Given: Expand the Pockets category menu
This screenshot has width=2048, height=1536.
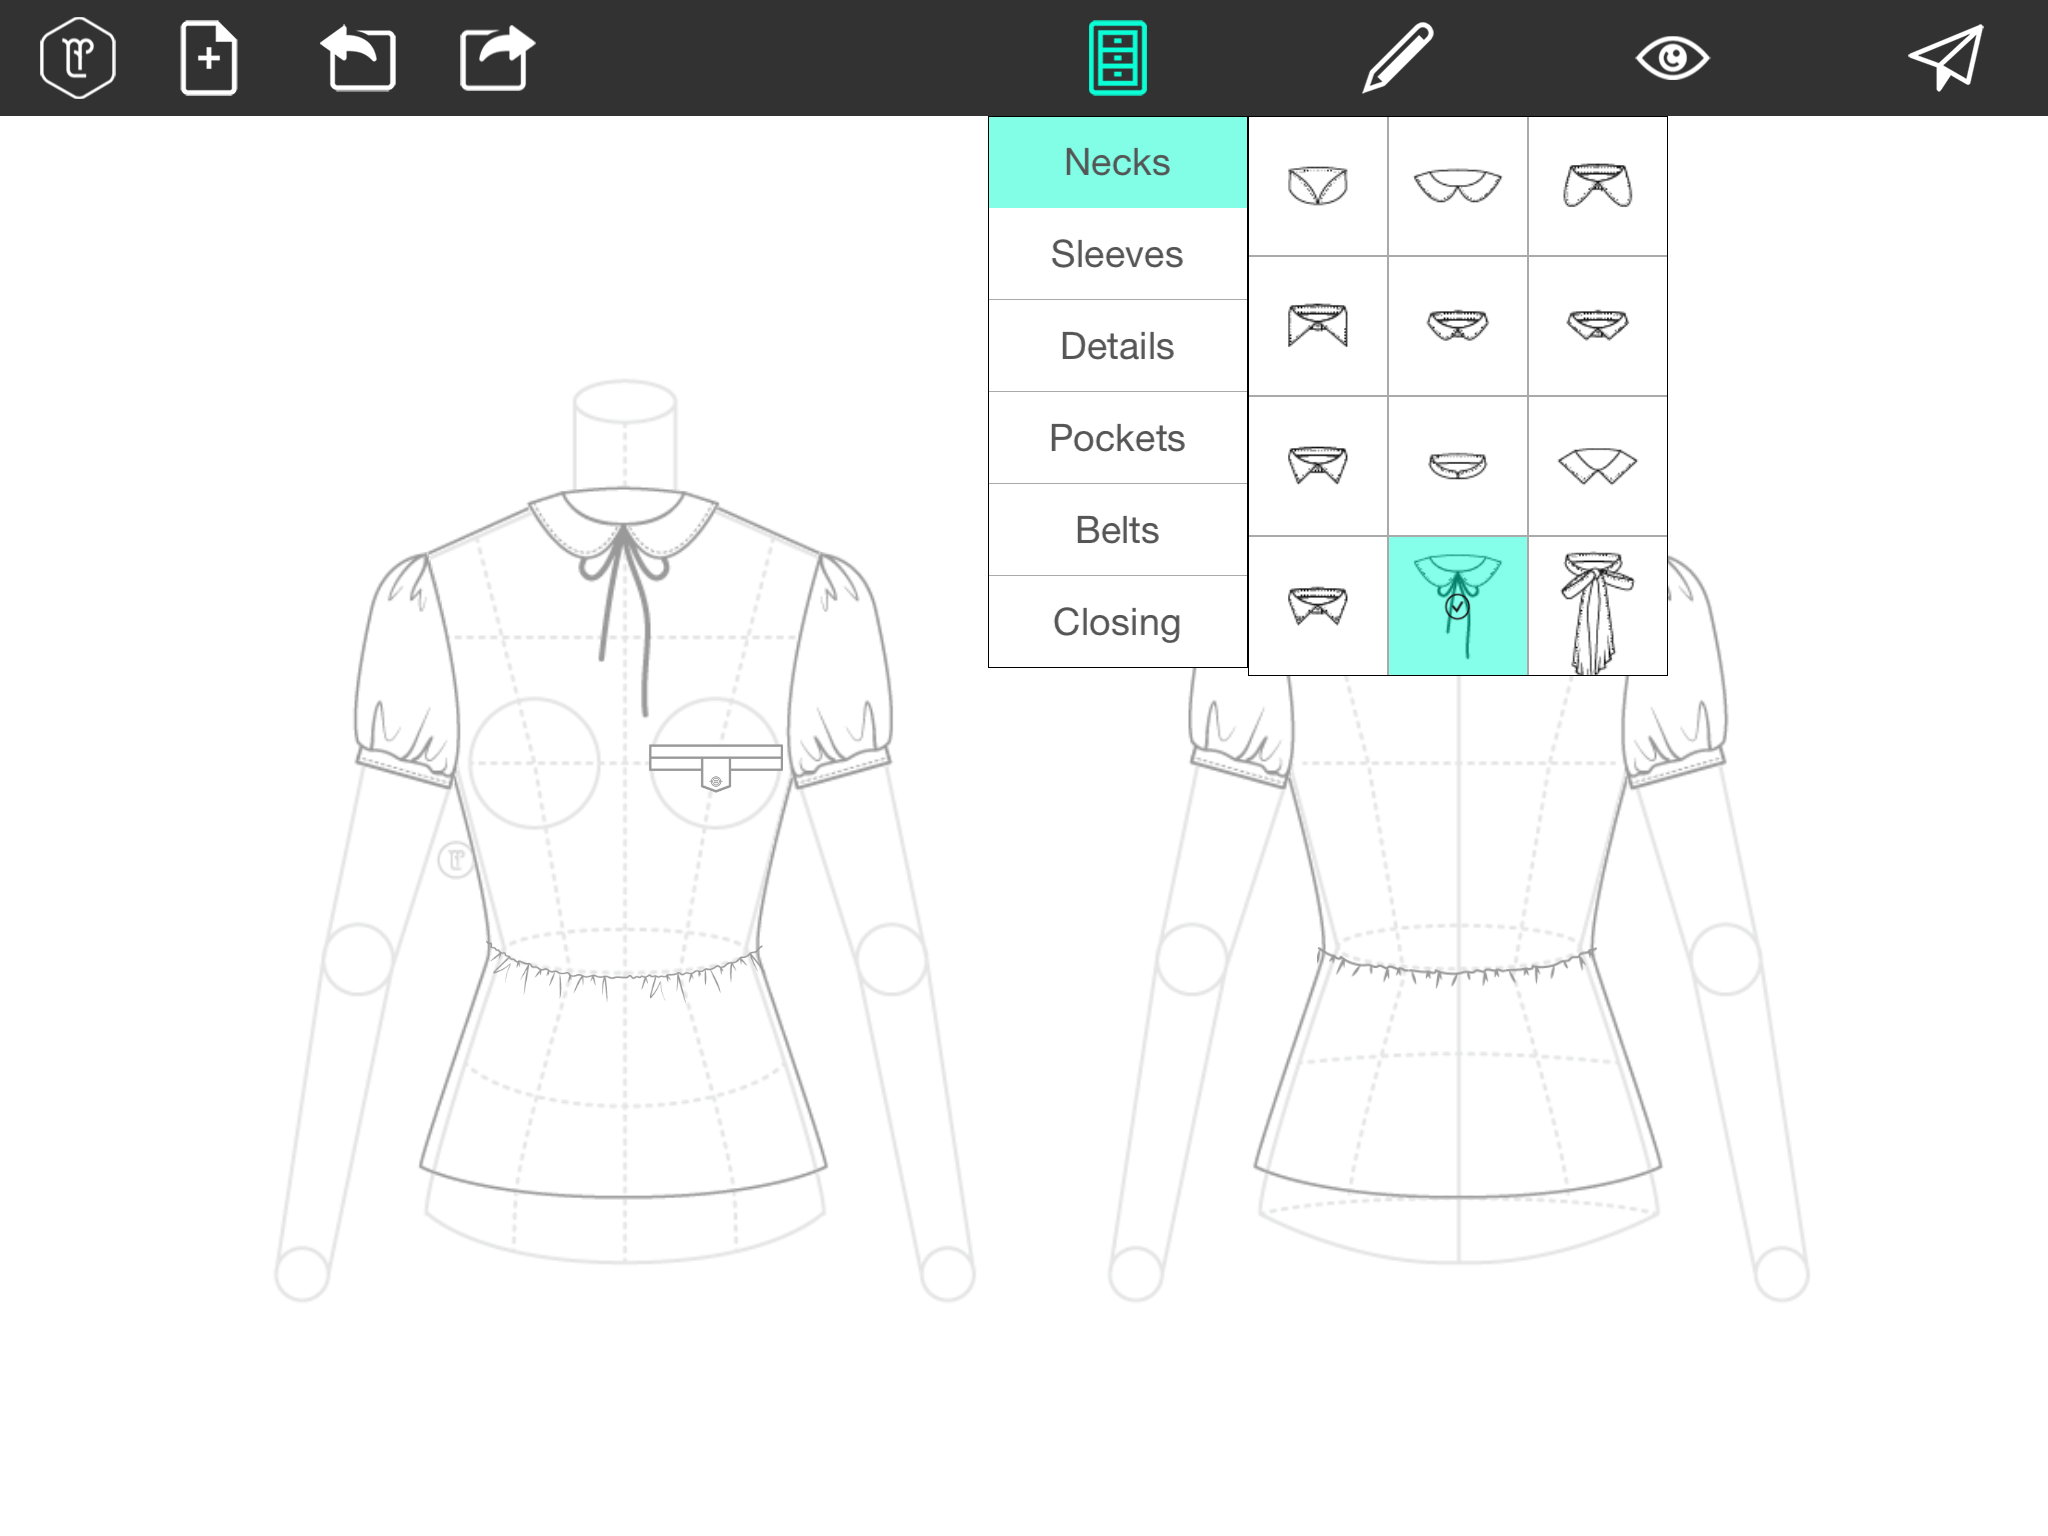Looking at the screenshot, I should coord(1118,437).
